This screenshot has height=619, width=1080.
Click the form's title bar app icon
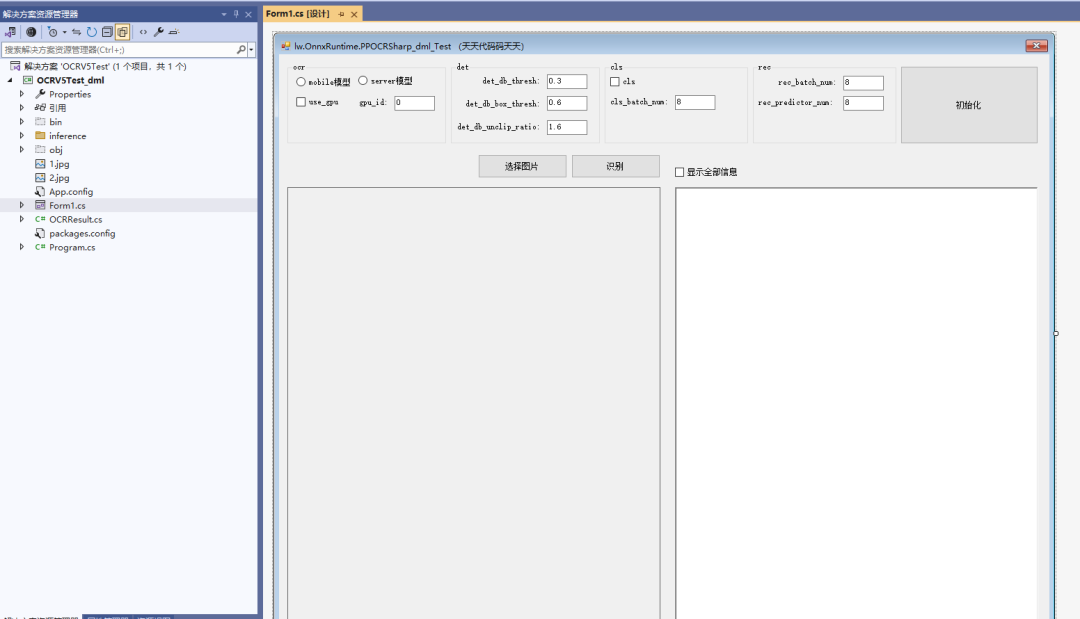click(x=286, y=46)
